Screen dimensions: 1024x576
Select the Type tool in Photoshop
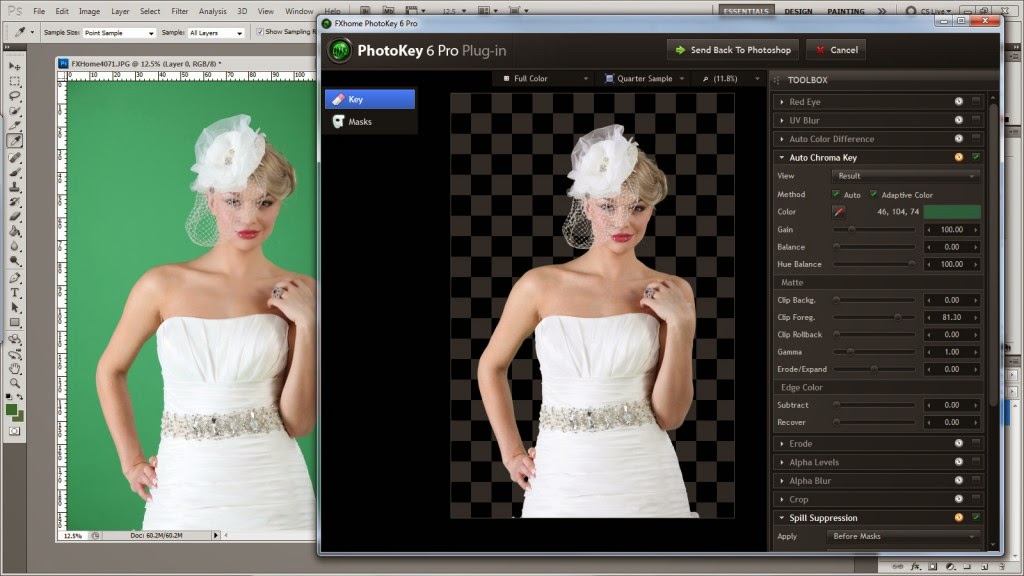[13, 291]
